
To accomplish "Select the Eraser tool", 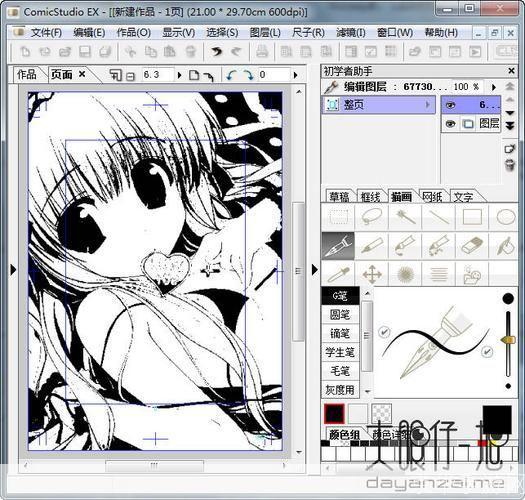I will [472, 245].
